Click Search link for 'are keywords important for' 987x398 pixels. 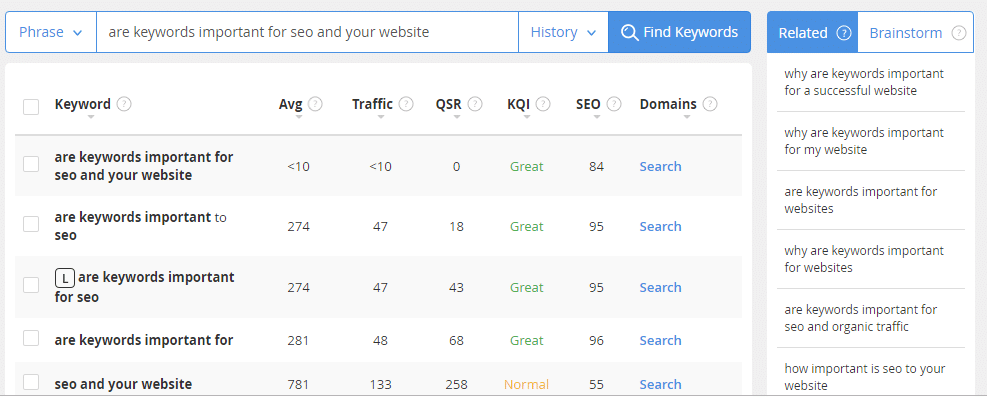click(x=660, y=341)
